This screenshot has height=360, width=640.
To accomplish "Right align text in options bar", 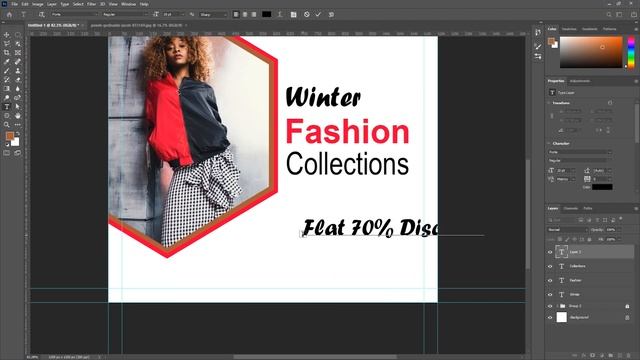I will click(254, 14).
